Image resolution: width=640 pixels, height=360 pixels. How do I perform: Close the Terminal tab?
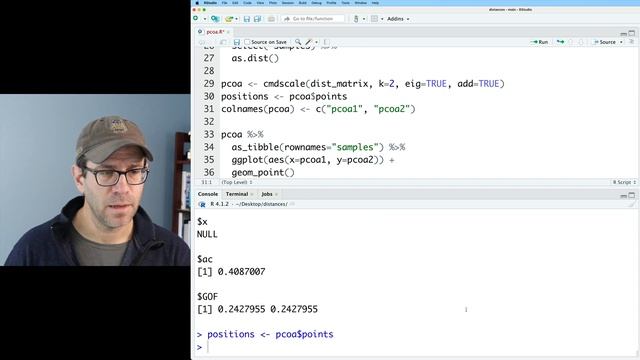[252, 194]
